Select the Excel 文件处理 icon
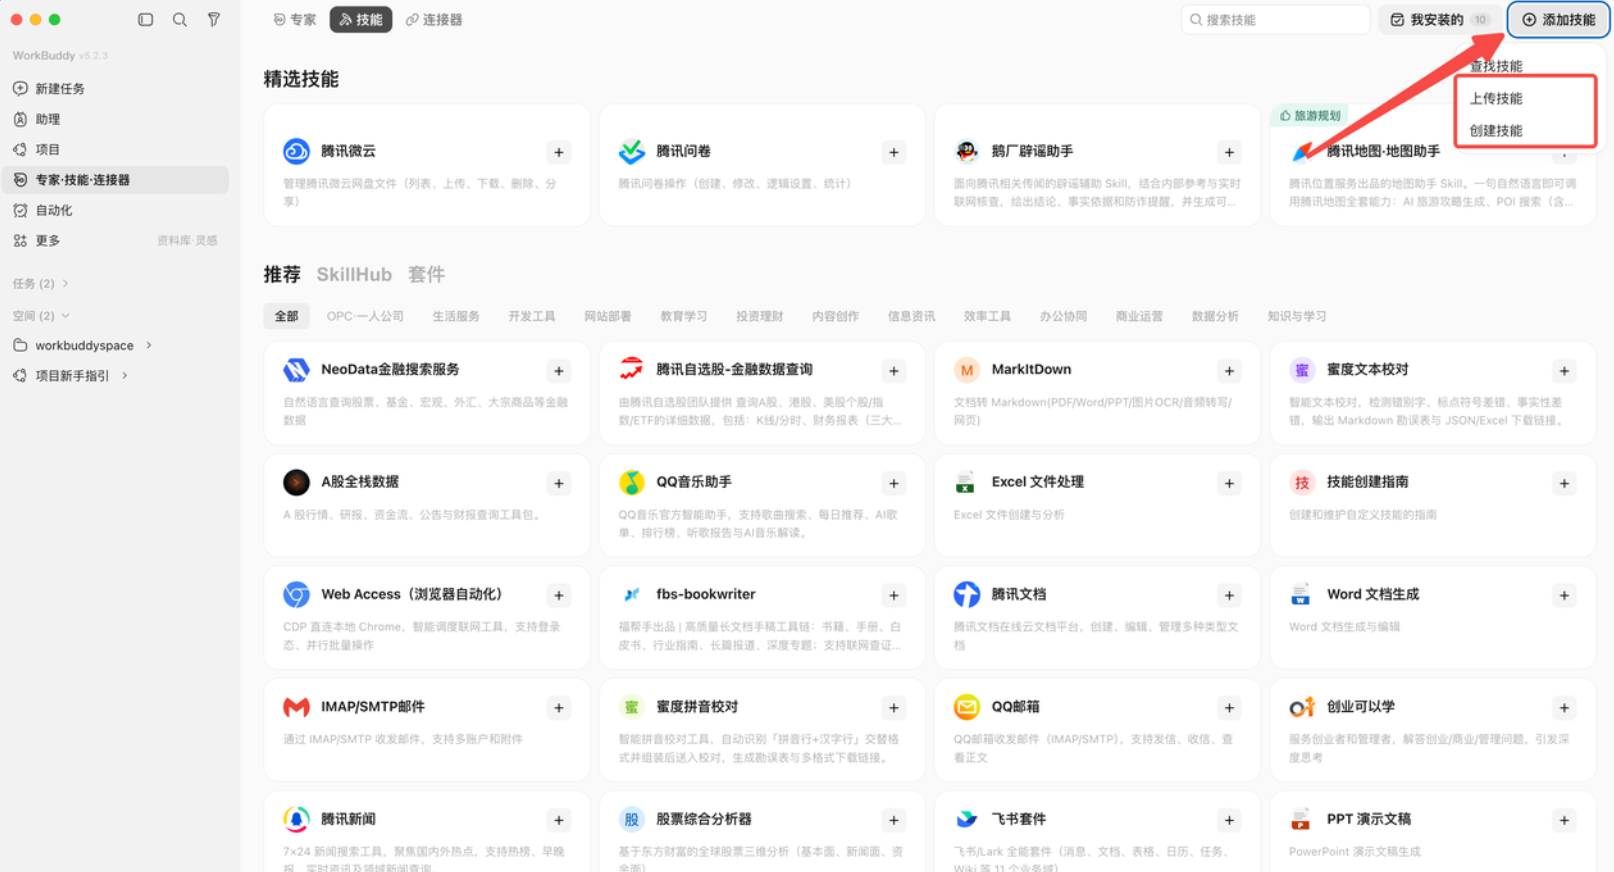The width and height of the screenshot is (1614, 872). point(967,482)
